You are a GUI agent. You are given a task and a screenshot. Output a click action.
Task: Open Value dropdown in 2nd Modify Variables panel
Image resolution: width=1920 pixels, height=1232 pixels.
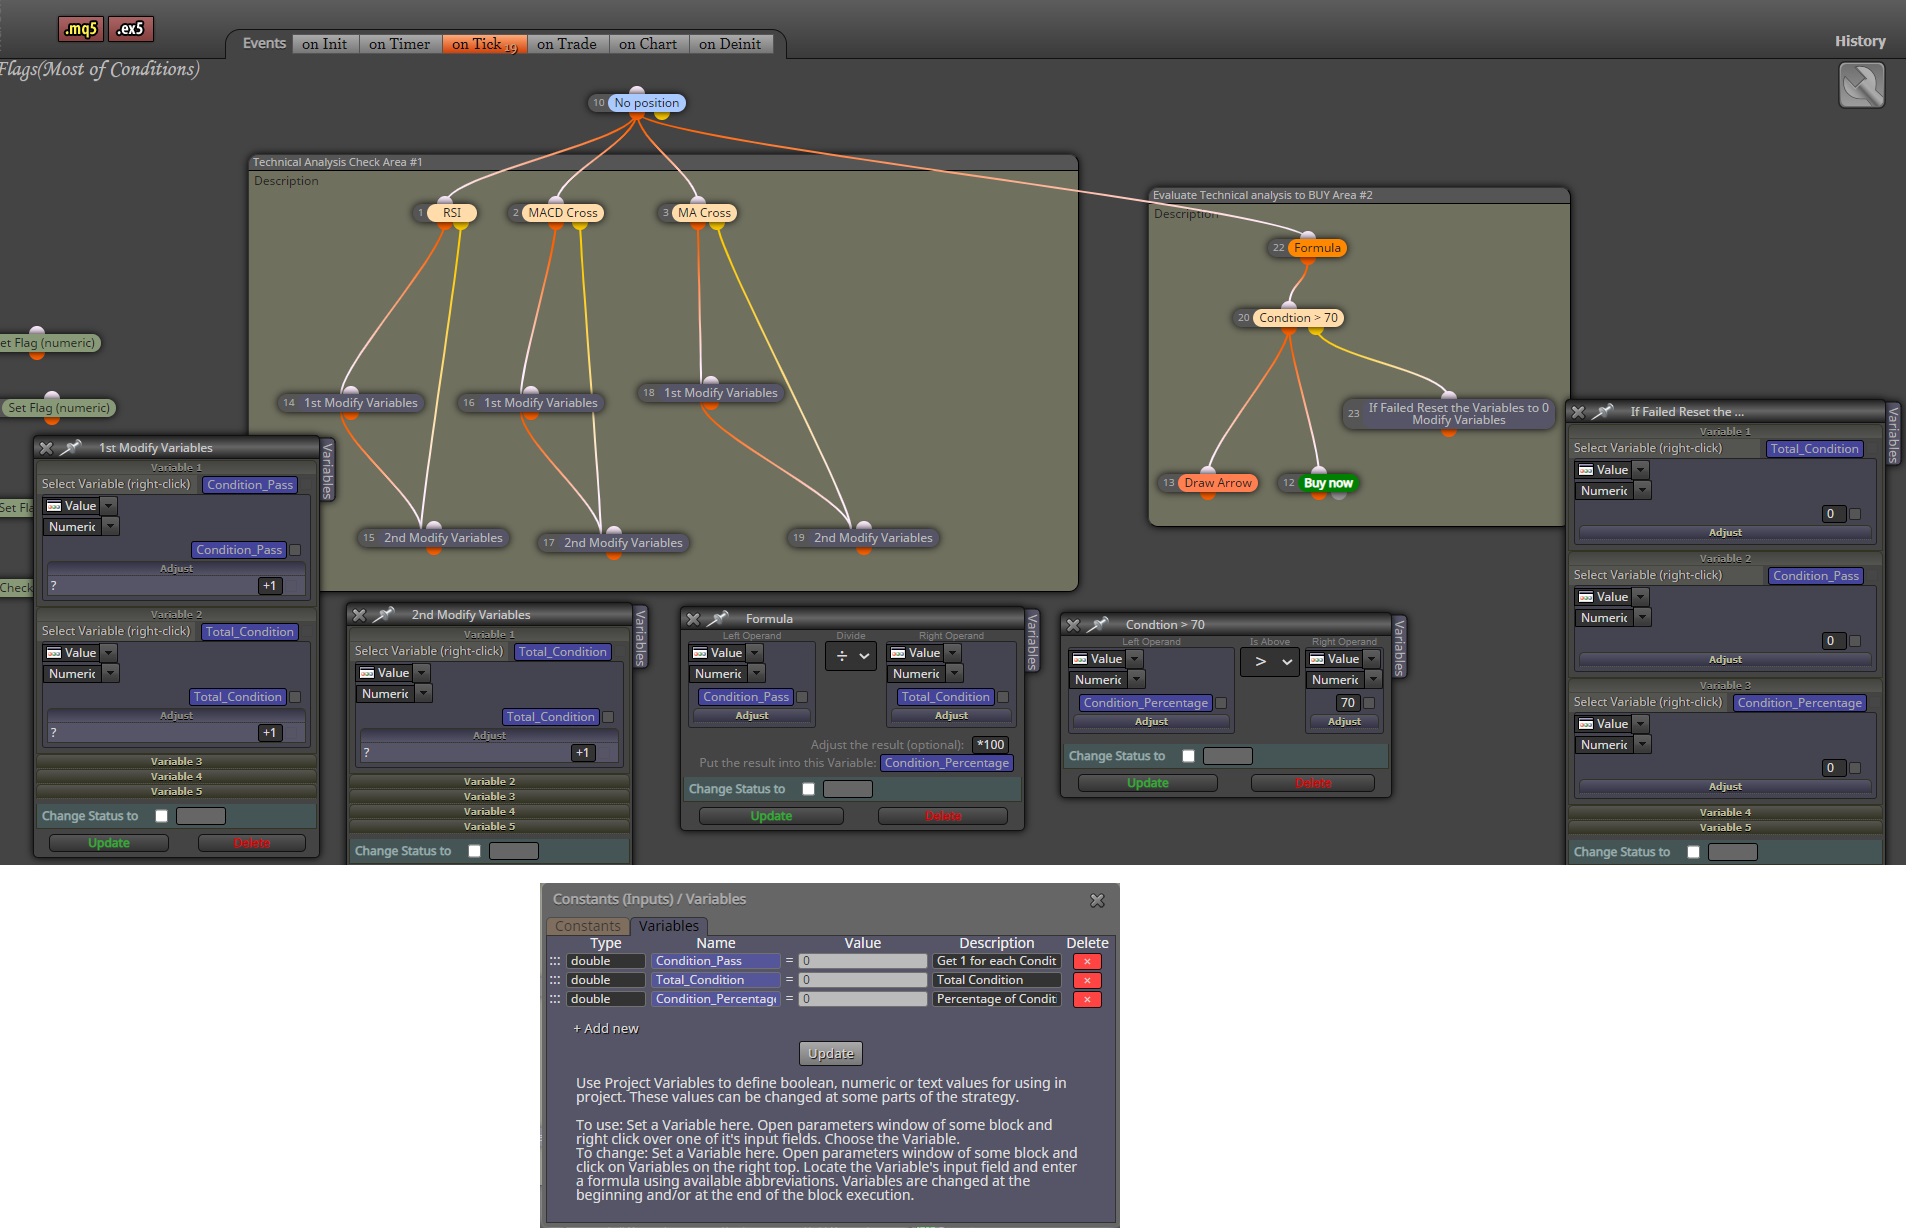click(393, 673)
